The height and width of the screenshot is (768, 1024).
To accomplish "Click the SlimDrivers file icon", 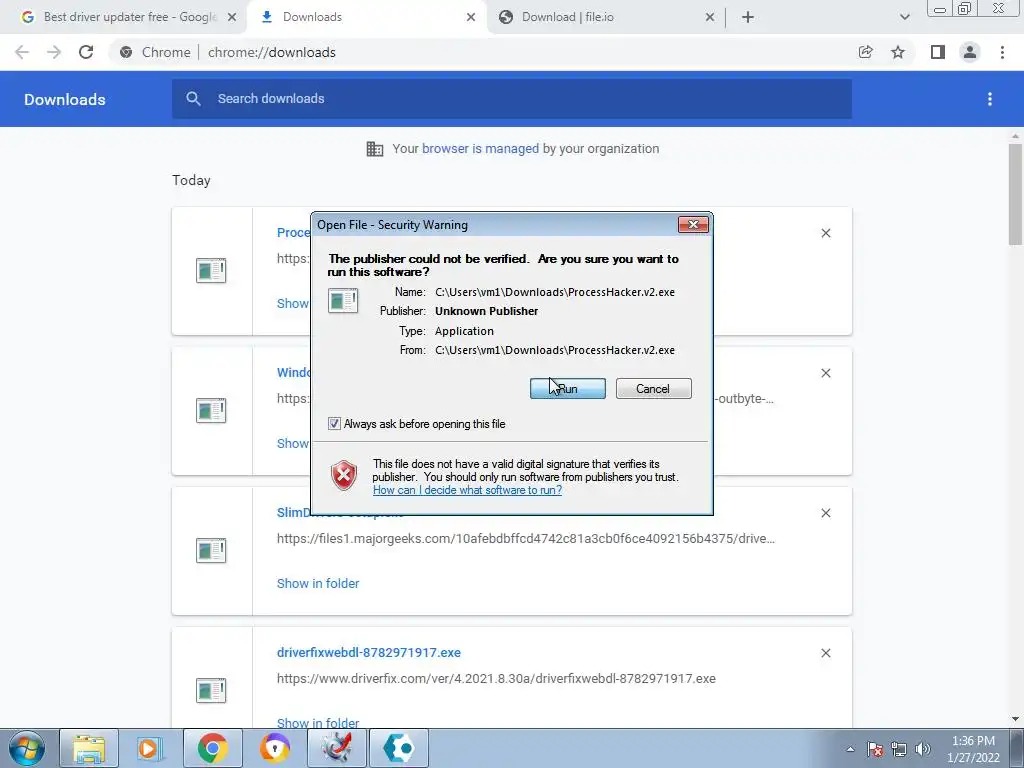I will [211, 551].
